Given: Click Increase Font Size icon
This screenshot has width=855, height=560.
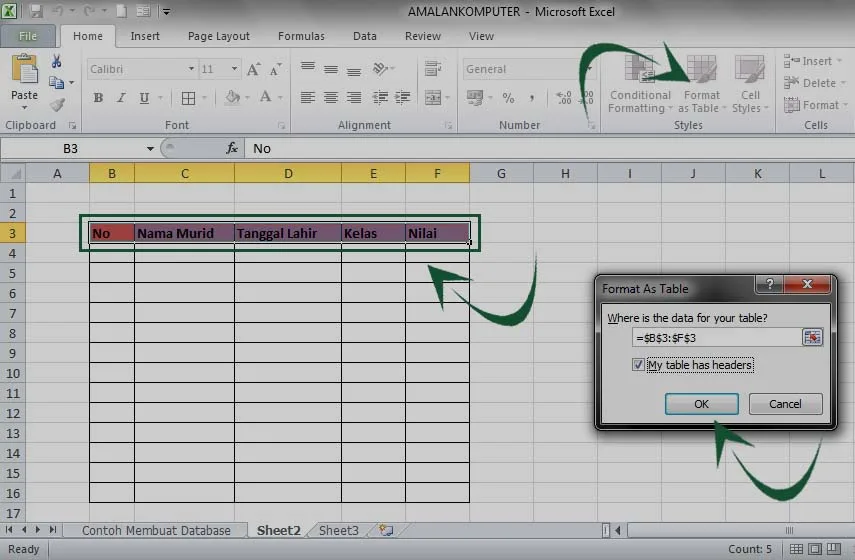Looking at the screenshot, I should pyautogui.click(x=253, y=69).
